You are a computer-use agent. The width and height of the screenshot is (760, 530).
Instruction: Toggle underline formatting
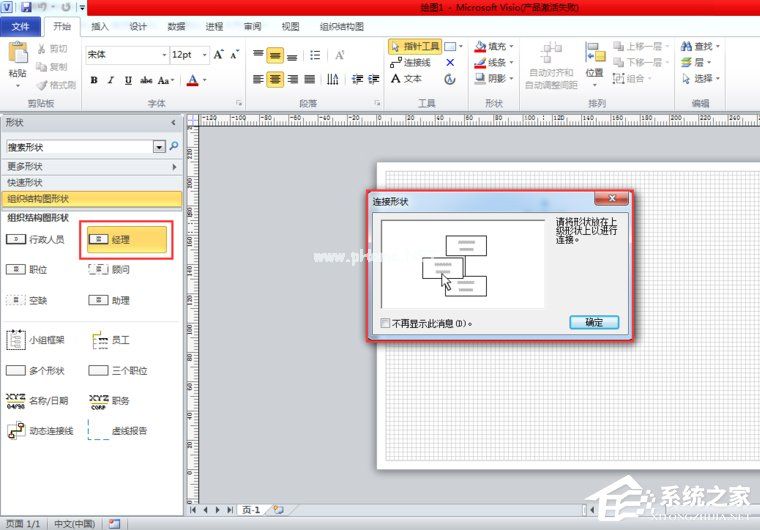click(x=128, y=80)
